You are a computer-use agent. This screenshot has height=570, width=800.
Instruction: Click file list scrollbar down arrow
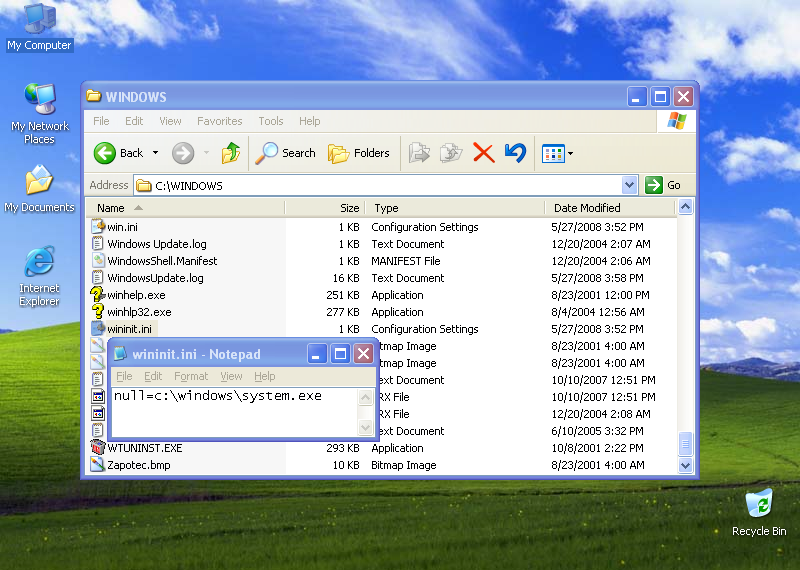tap(685, 465)
